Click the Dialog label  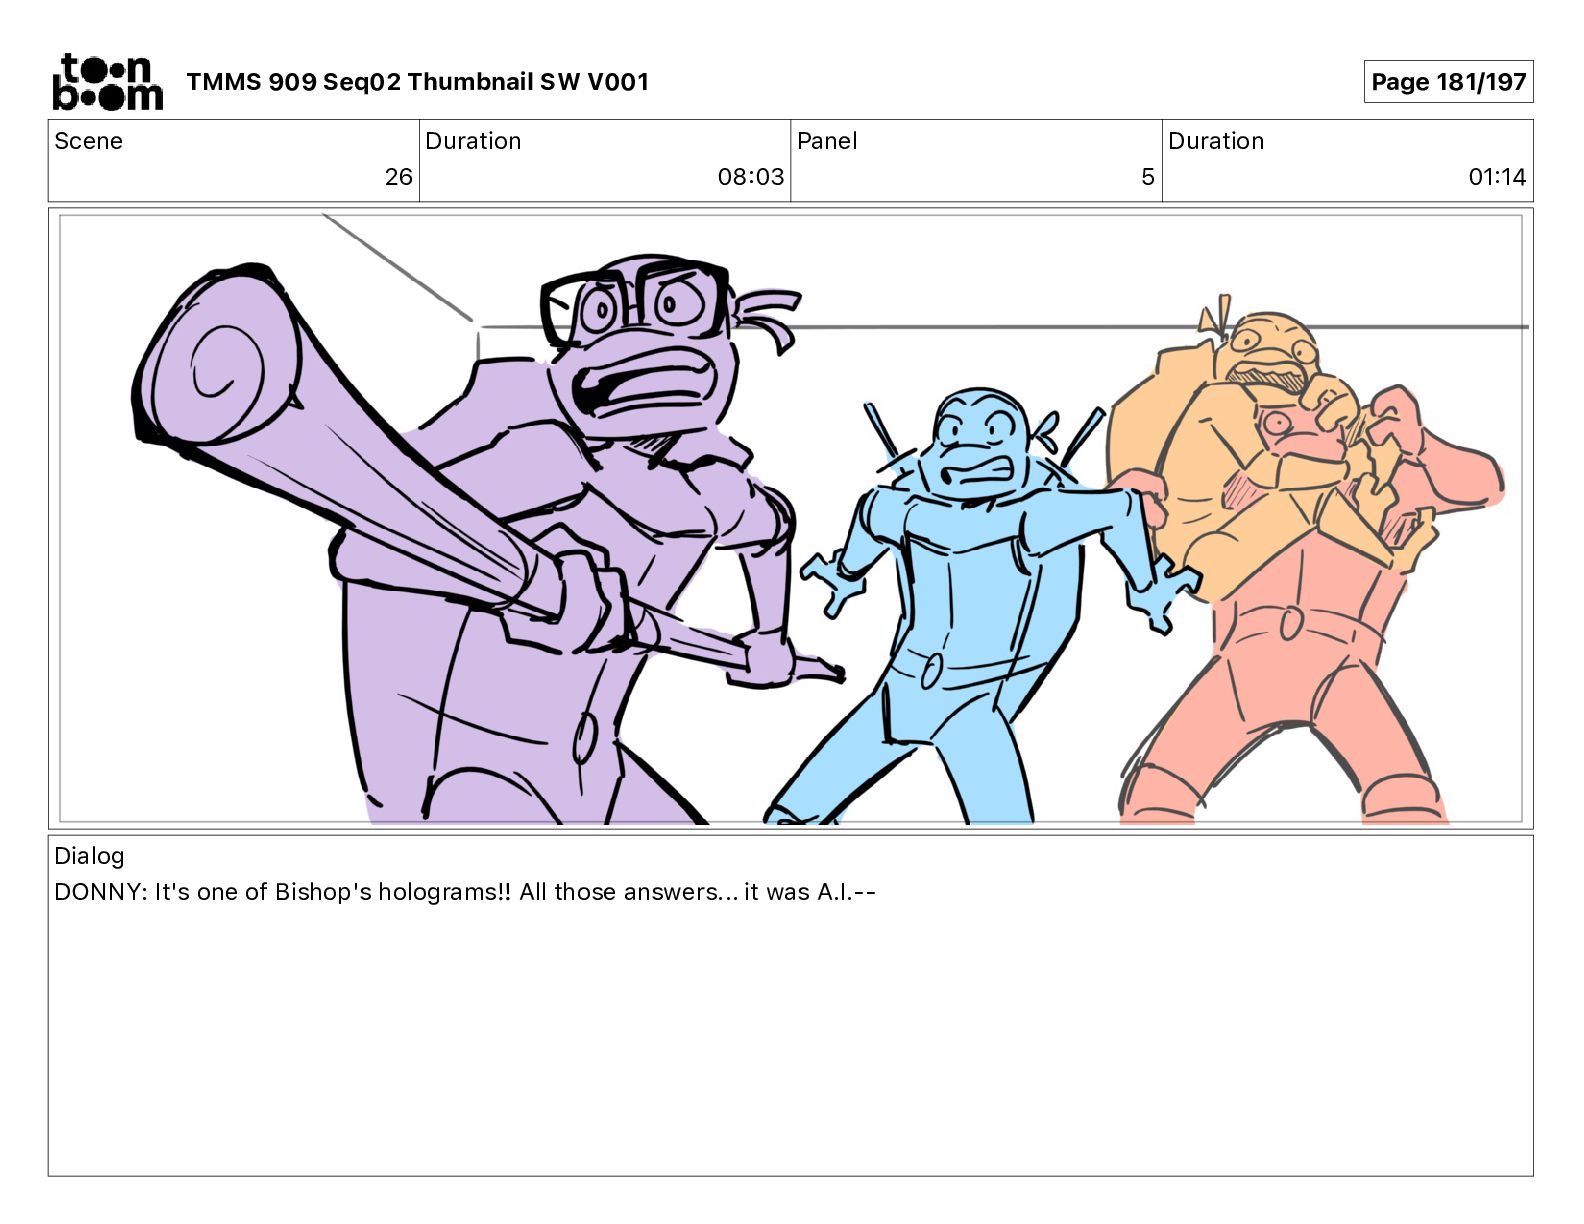click(89, 856)
